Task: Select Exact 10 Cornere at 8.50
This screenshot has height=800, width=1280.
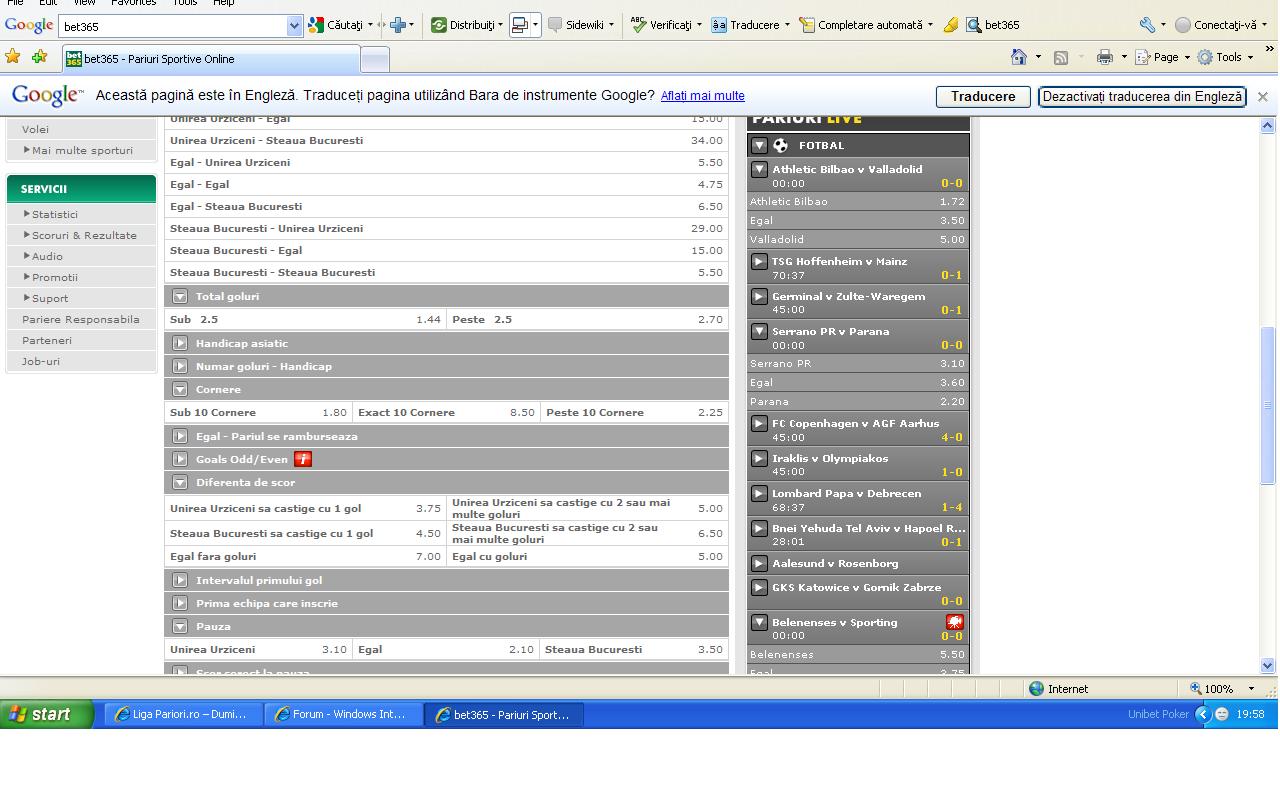Action: point(446,412)
